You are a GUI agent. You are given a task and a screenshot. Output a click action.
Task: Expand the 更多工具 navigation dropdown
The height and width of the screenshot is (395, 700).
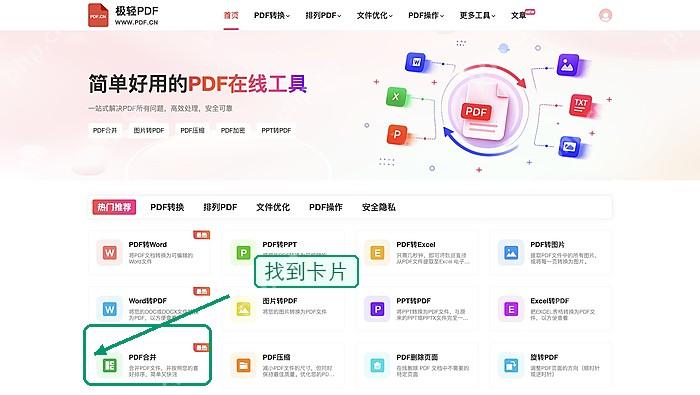point(477,15)
